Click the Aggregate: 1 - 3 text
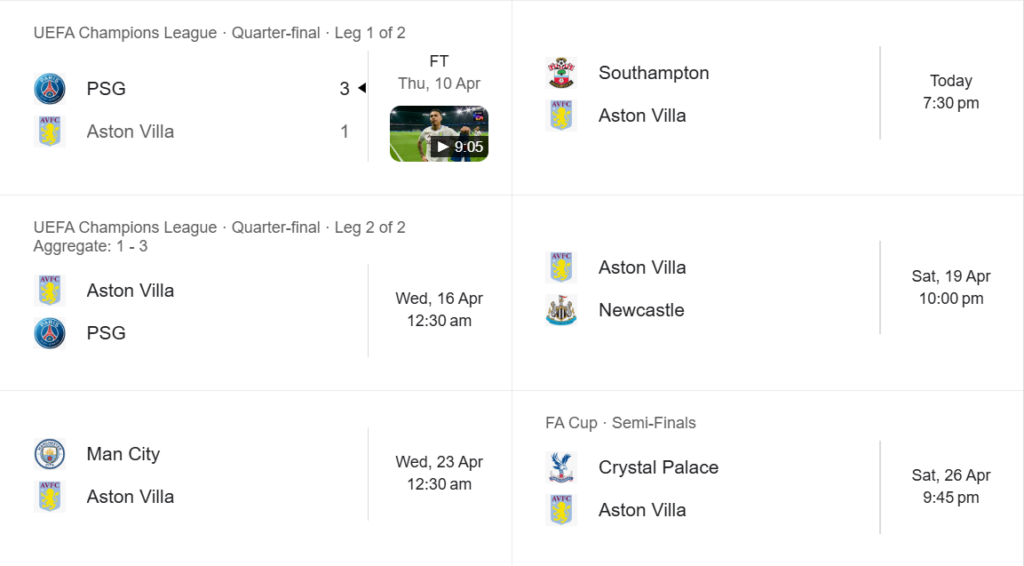The width and height of the screenshot is (1024, 566). tap(90, 246)
